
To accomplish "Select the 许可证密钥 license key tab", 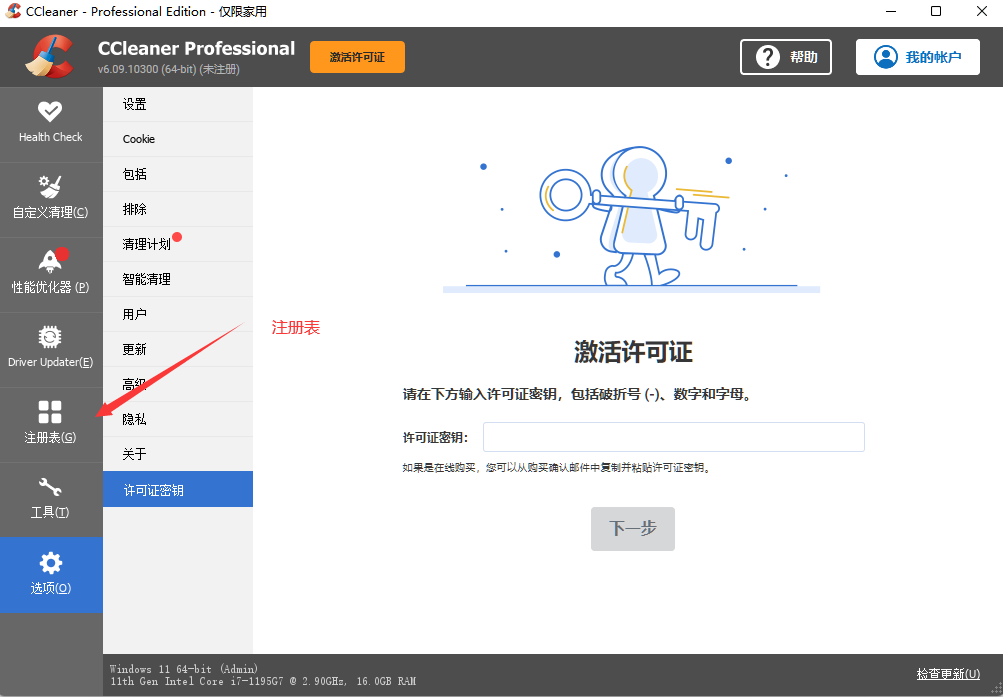I will click(178, 490).
